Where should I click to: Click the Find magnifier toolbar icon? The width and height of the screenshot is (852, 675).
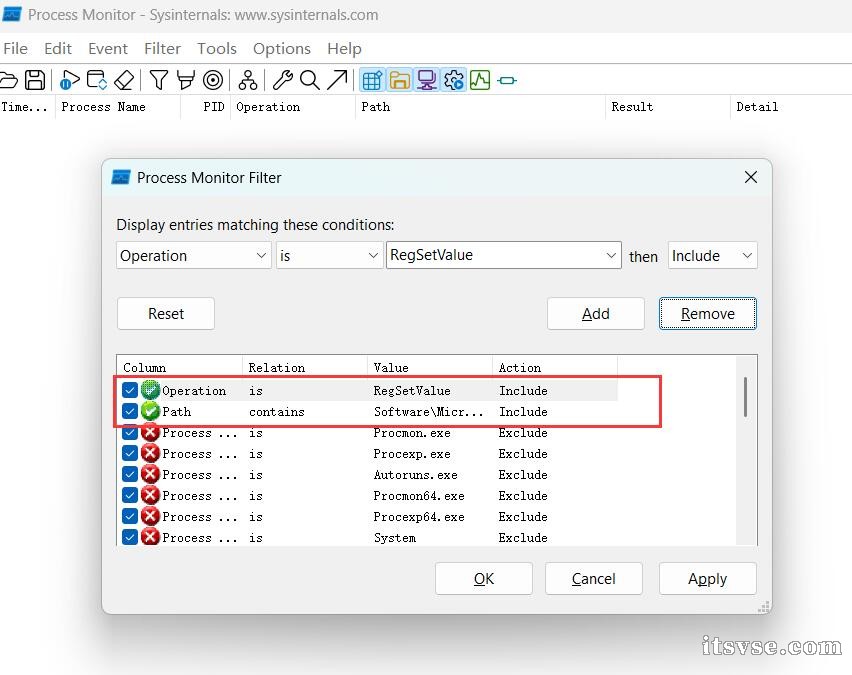tap(310, 80)
